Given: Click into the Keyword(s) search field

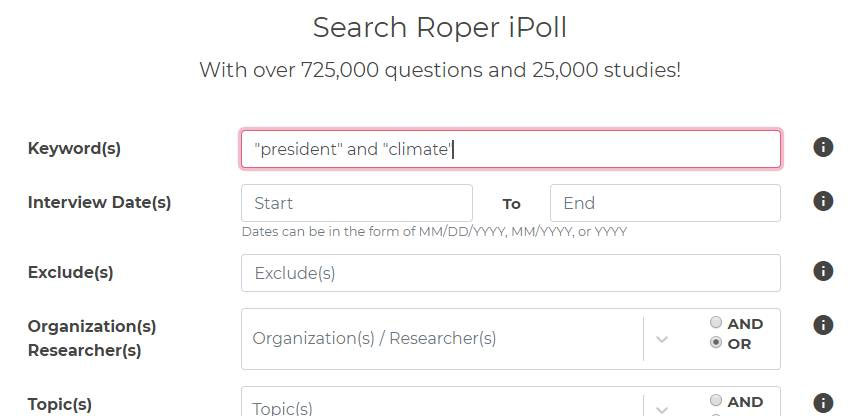Looking at the screenshot, I should (x=511, y=149).
